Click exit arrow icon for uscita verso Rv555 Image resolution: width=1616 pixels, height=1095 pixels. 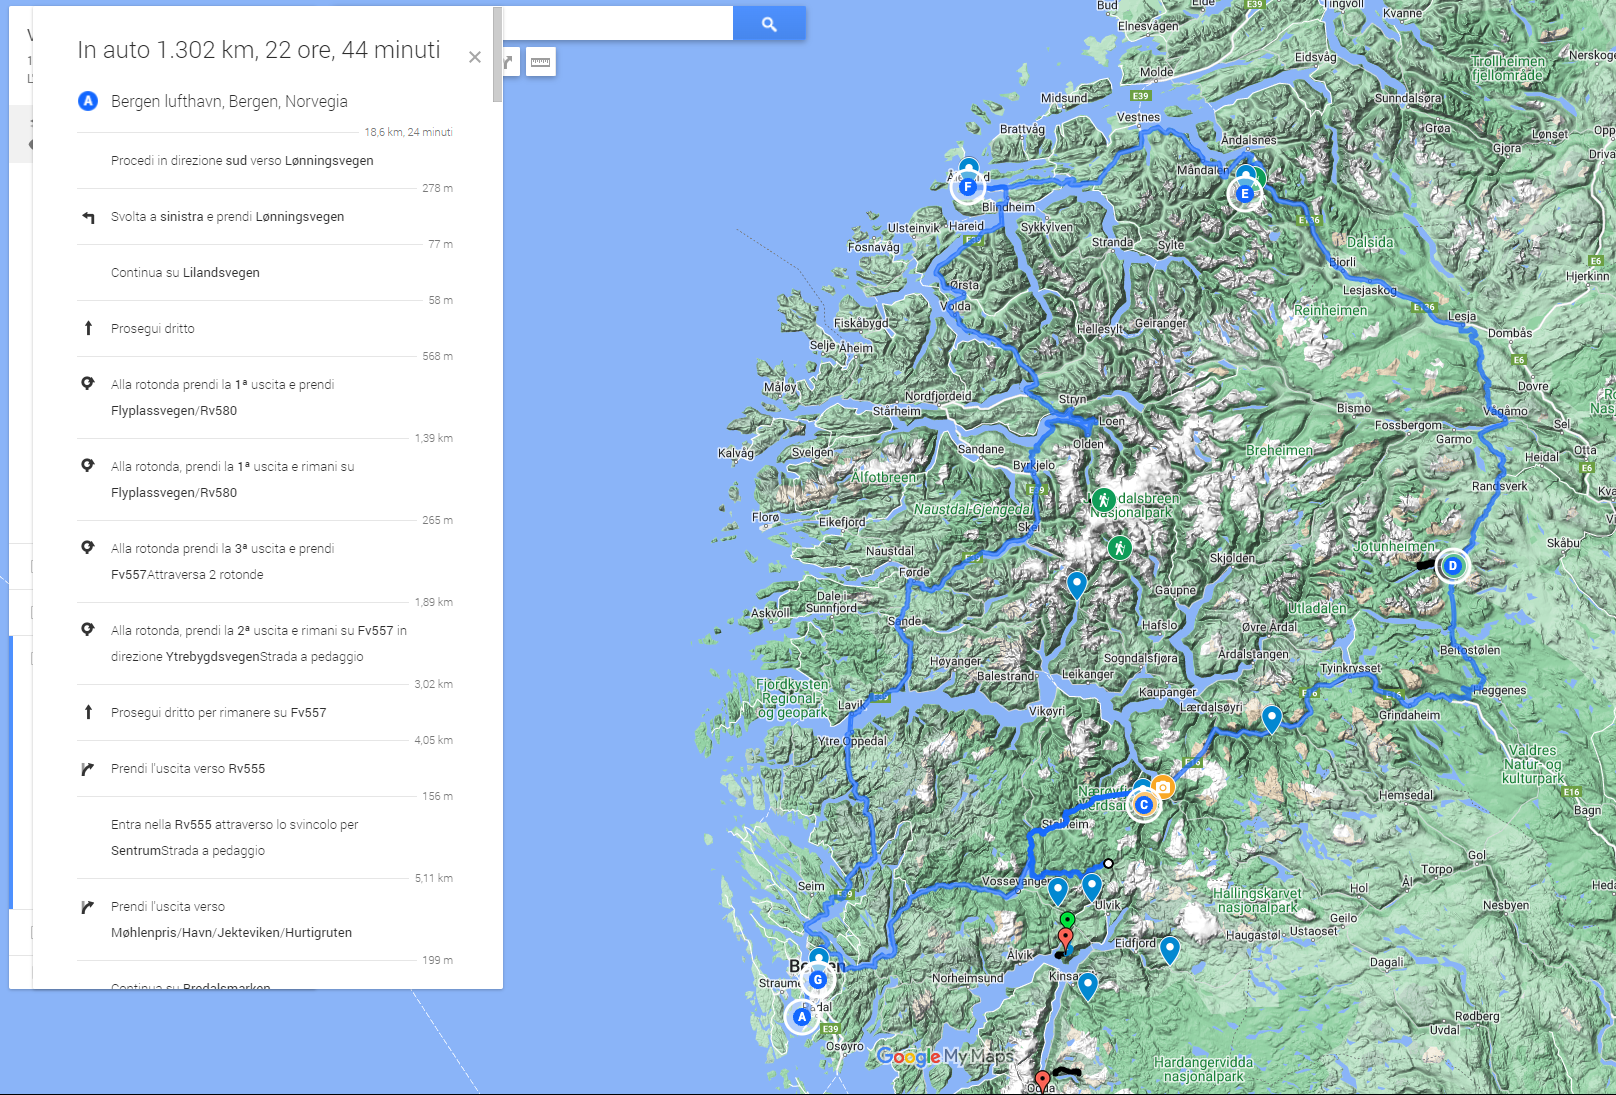tap(88, 769)
